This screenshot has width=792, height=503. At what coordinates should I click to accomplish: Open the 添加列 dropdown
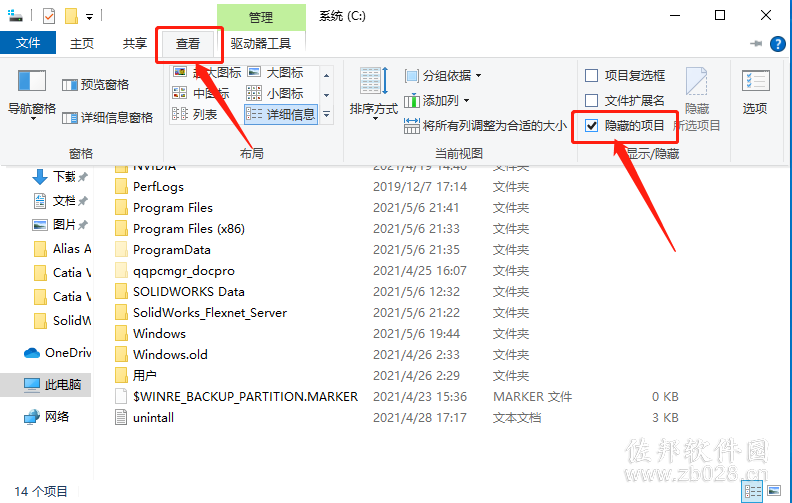tap(437, 100)
